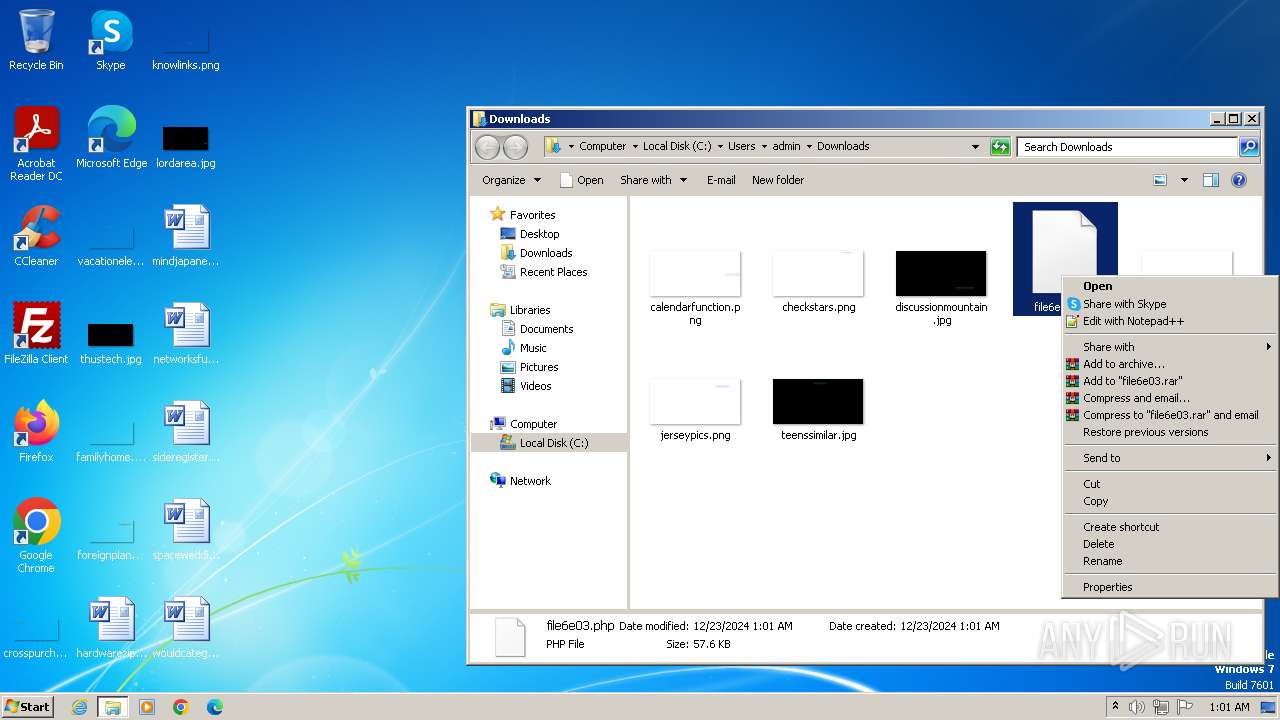Open CCleaner desktop shortcut
1280x720 pixels.
pos(36,236)
